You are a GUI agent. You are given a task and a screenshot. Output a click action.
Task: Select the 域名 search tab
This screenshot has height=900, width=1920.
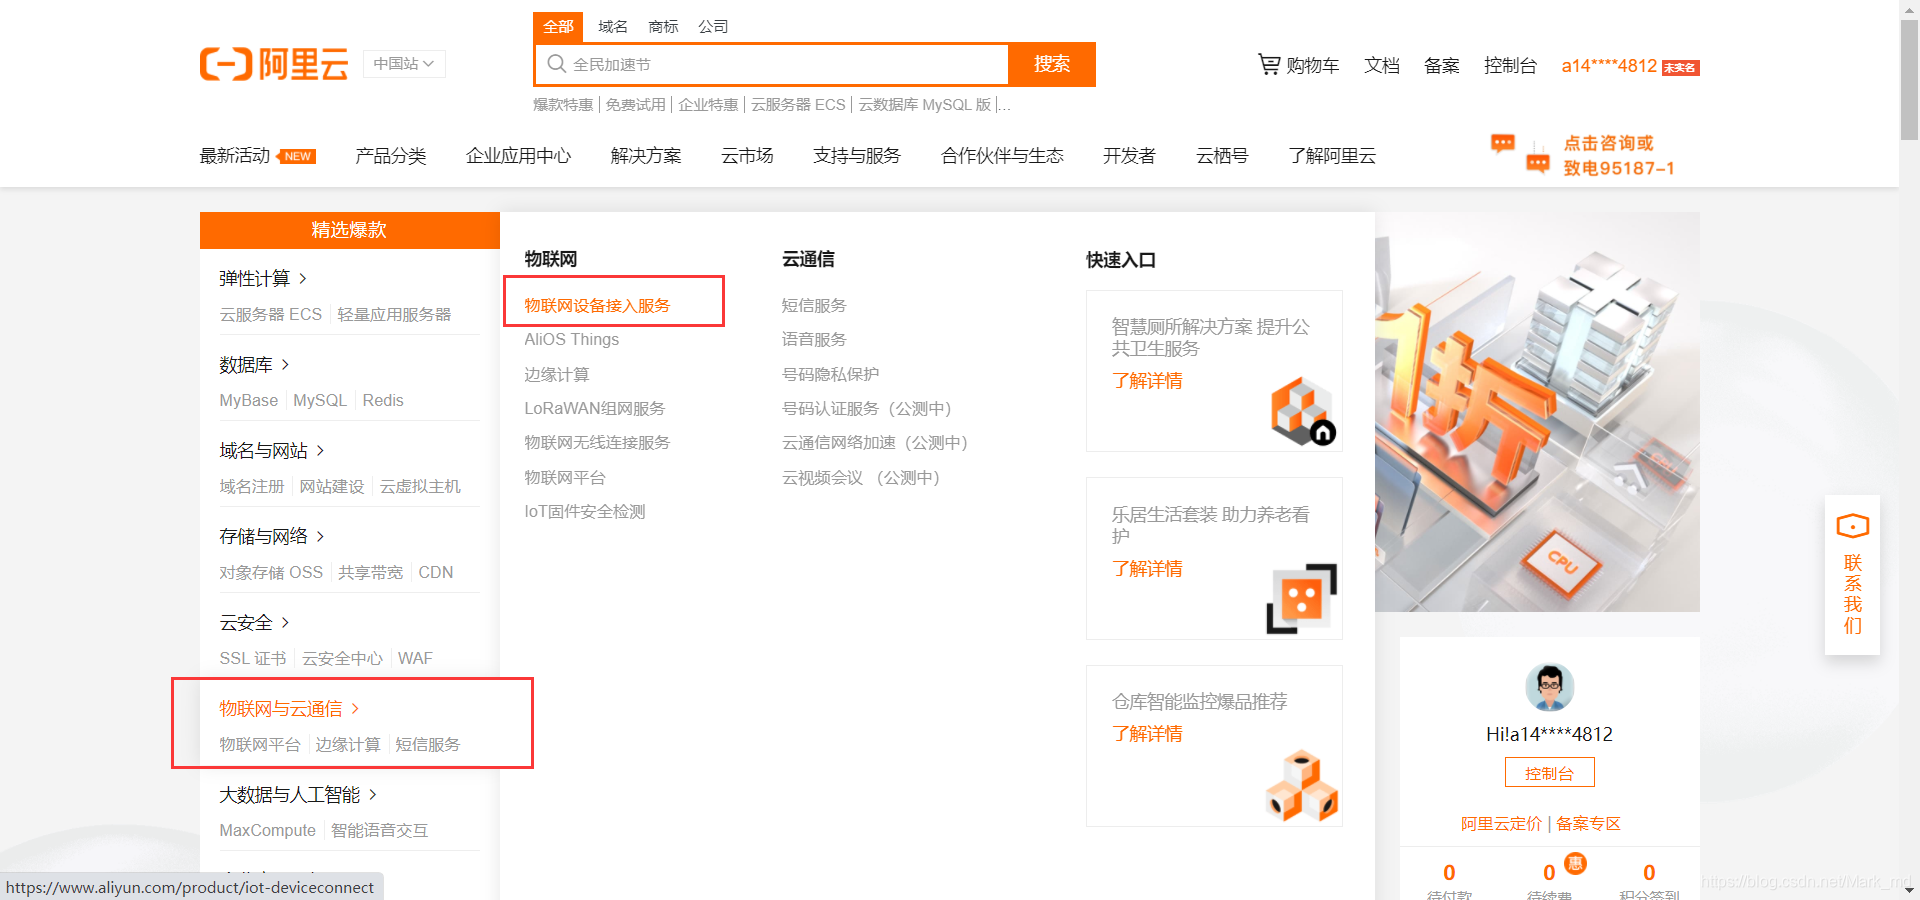pyautogui.click(x=613, y=26)
